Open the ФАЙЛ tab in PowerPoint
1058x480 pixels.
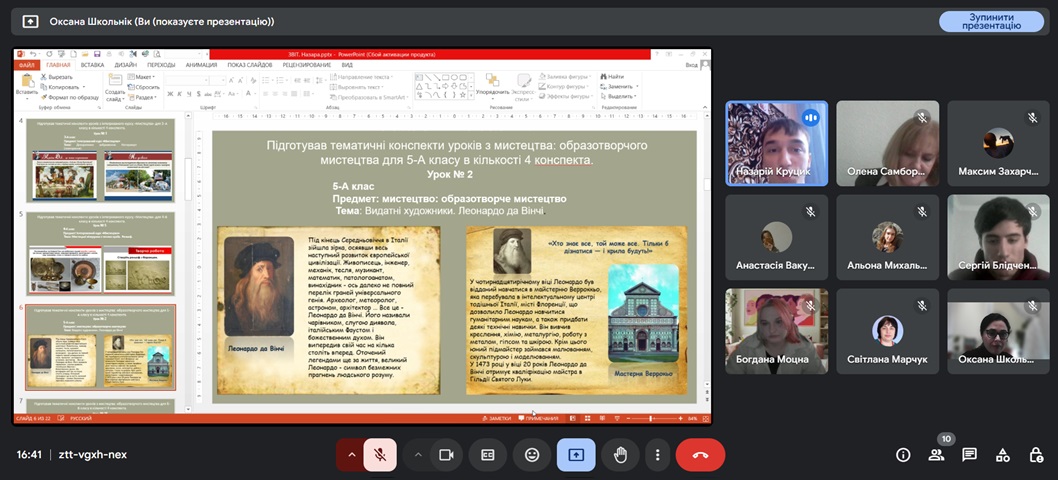(27, 65)
